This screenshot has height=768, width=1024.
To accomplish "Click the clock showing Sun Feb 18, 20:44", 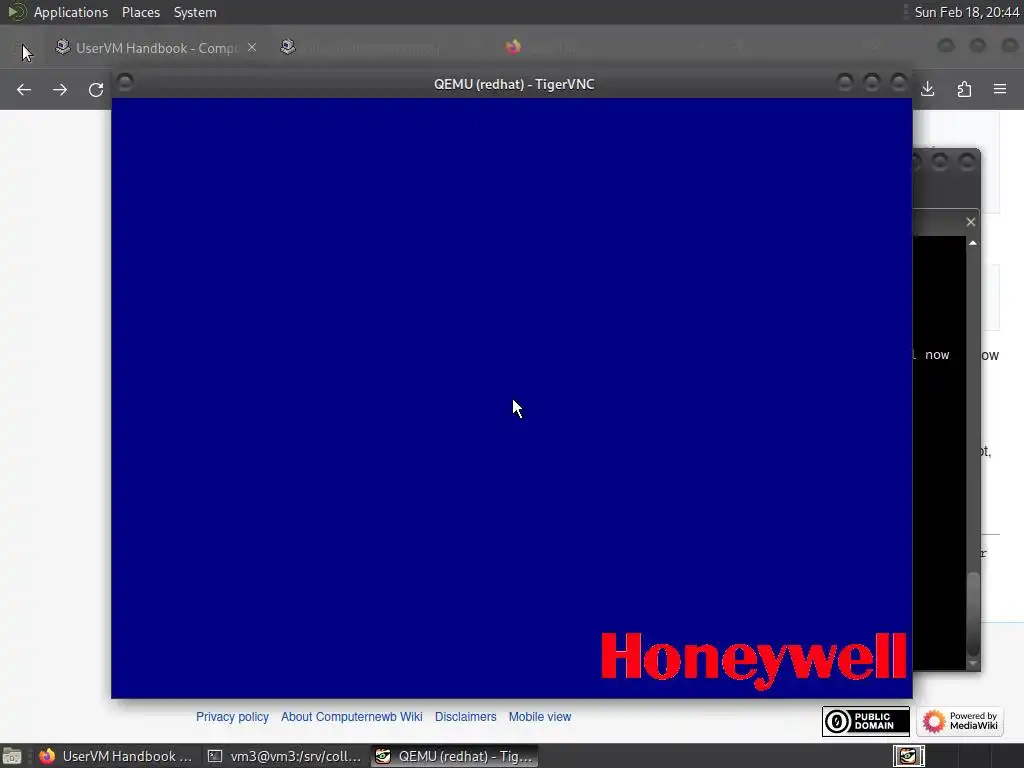I will (966, 12).
